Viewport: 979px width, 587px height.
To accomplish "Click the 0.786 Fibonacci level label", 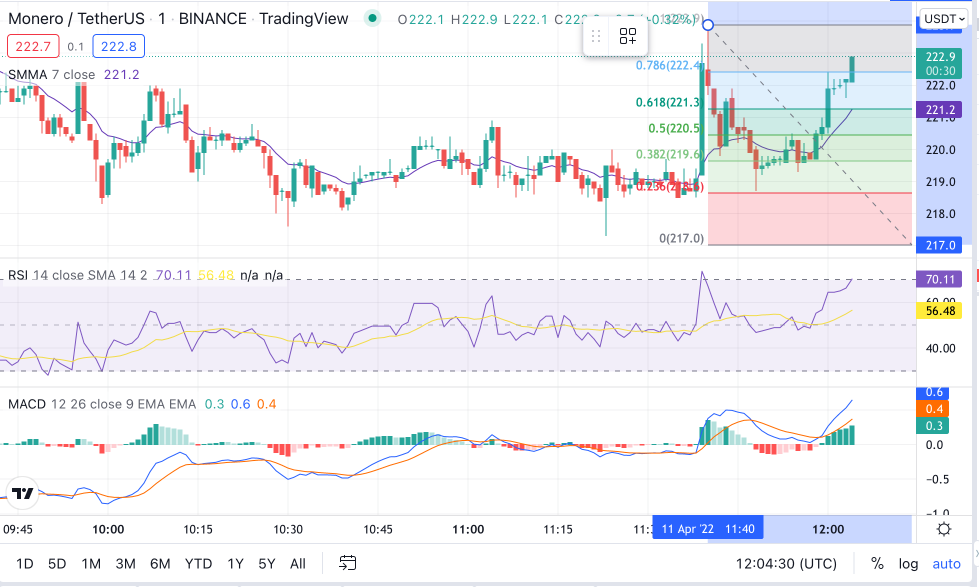I will click(669, 66).
